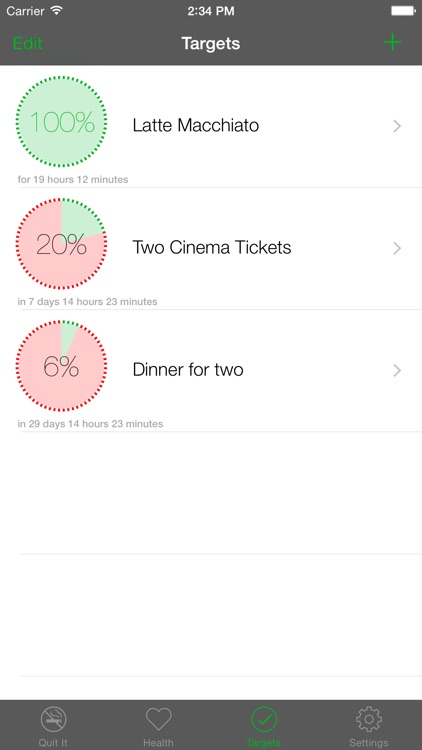Expand Two Cinema Tickets row chevron

point(397,248)
